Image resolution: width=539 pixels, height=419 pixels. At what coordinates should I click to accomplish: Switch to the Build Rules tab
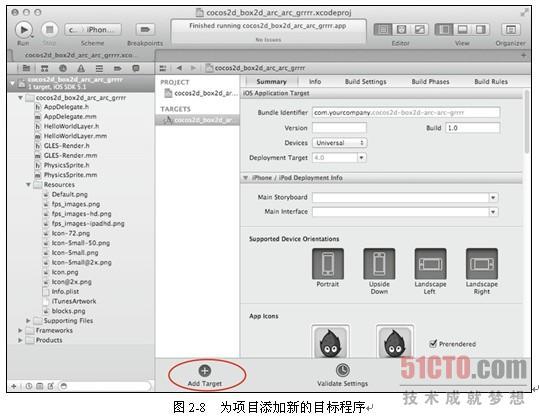click(491, 81)
